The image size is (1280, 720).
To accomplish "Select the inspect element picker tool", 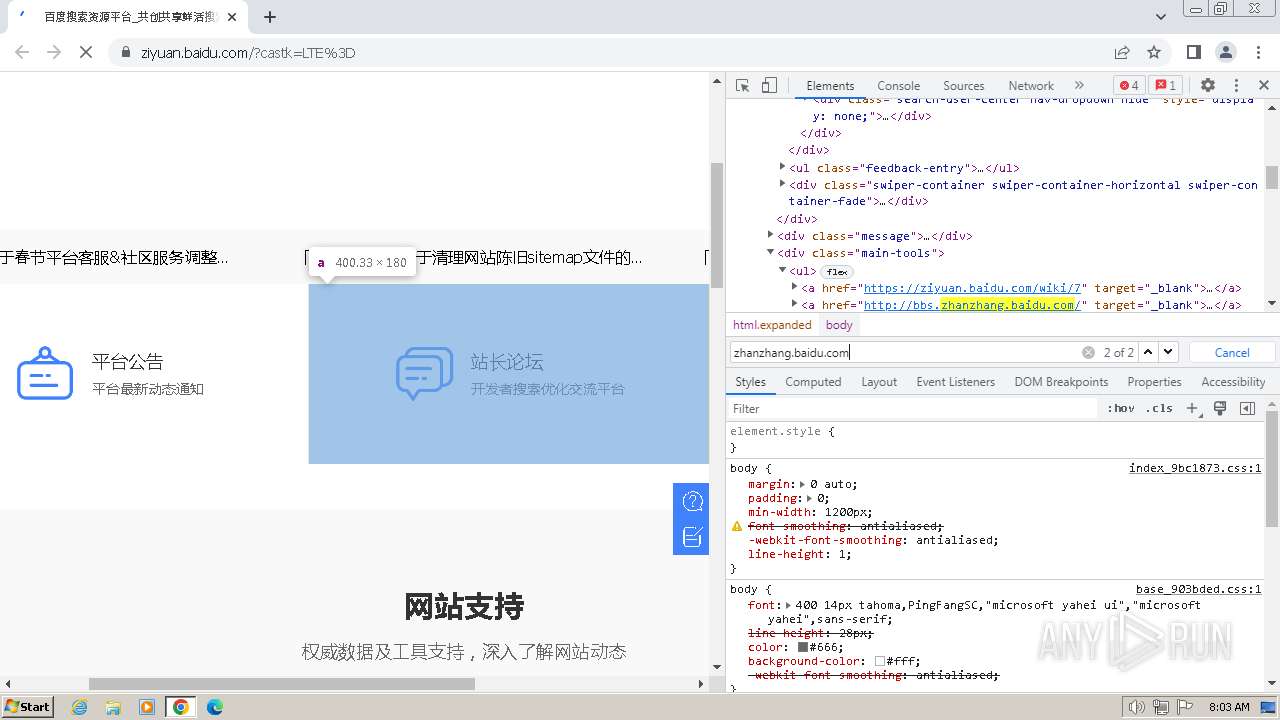I will (x=742, y=85).
